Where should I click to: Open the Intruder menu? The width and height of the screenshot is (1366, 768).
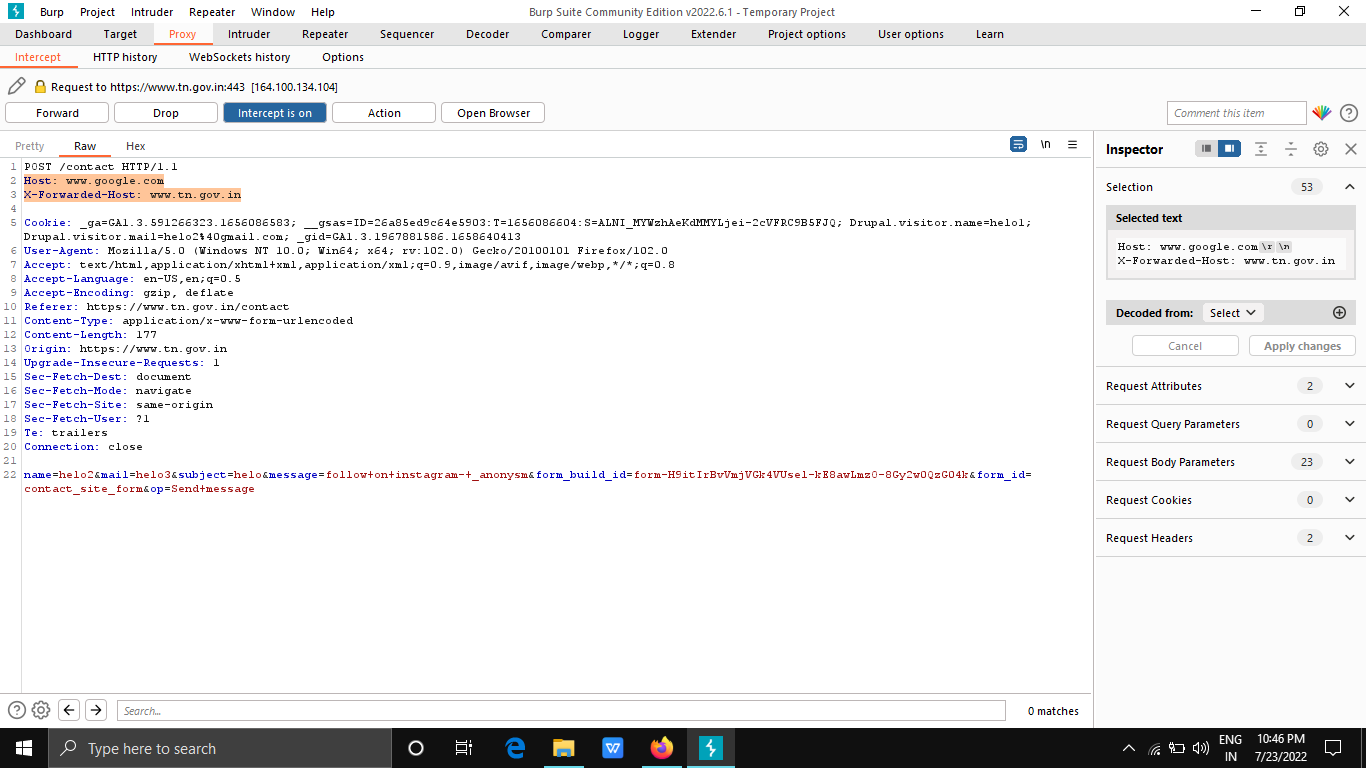pyautogui.click(x=152, y=12)
